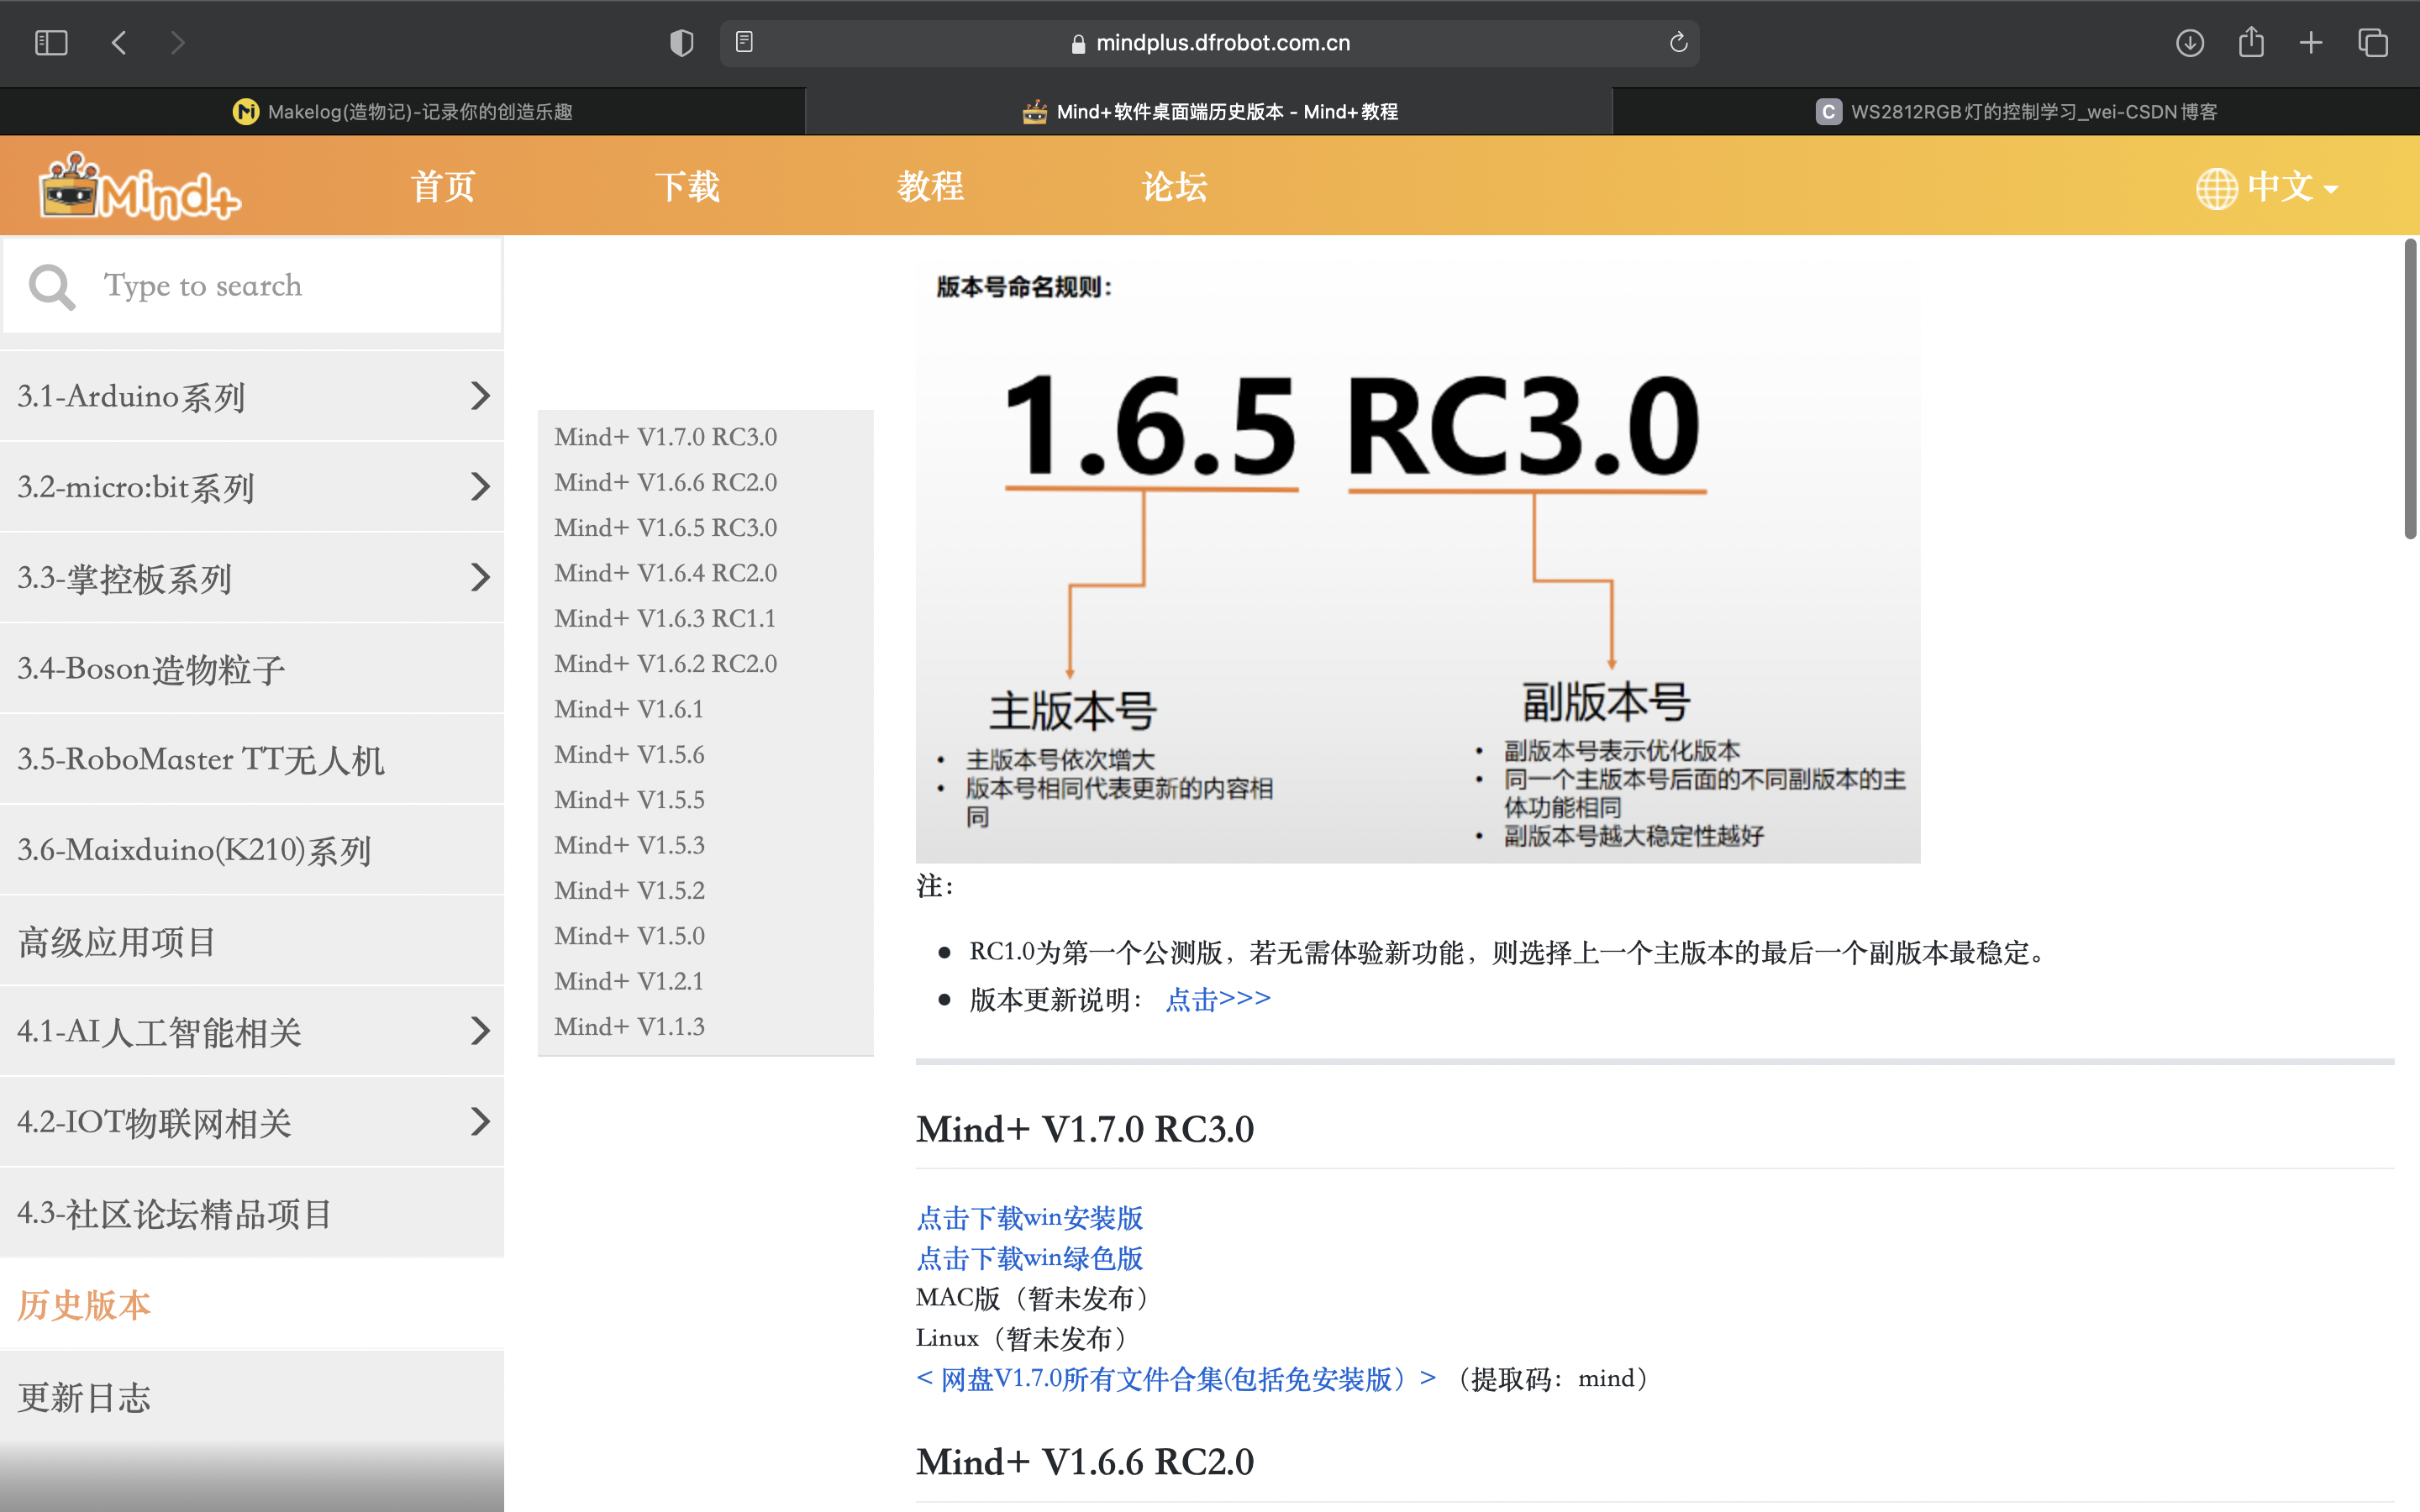Open the Safari downloads icon

tap(2189, 43)
